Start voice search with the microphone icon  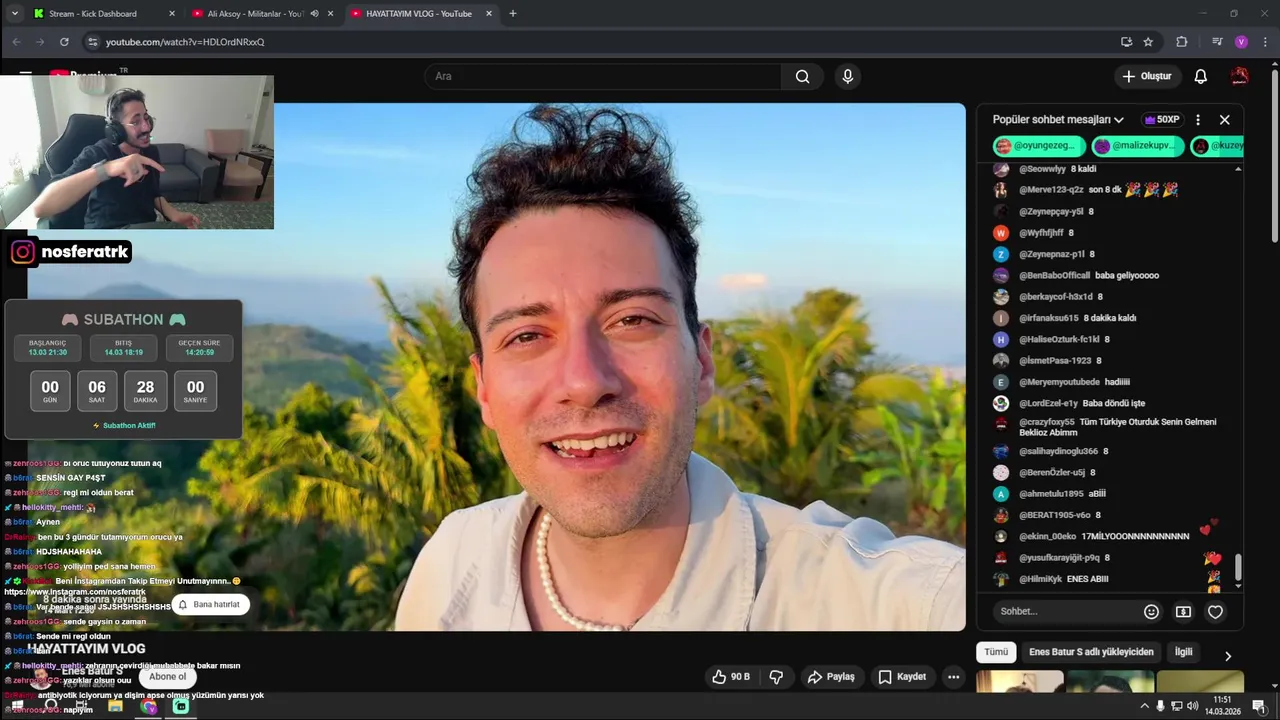point(848,76)
